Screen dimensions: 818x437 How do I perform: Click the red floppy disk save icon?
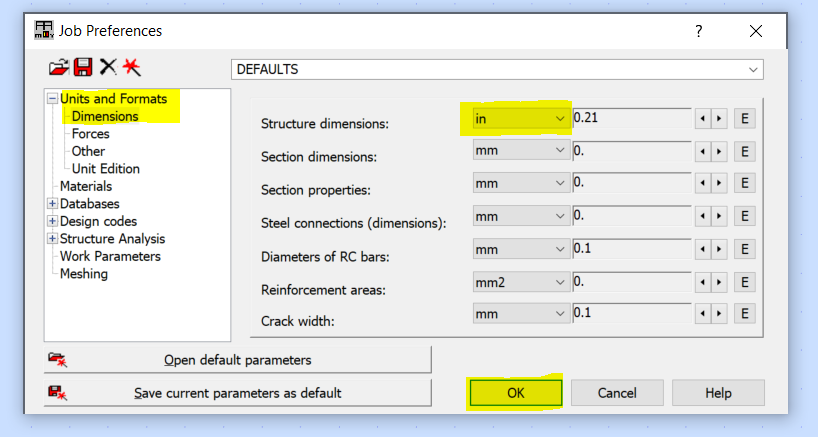point(83,68)
